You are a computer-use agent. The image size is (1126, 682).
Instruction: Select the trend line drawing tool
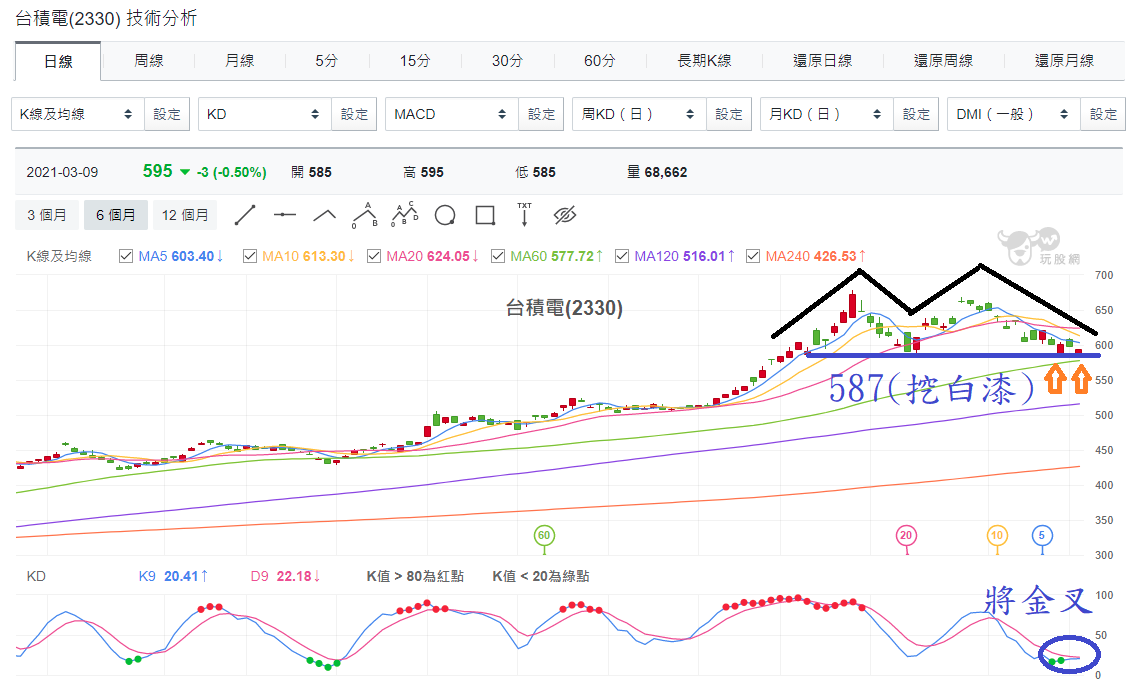(x=245, y=215)
